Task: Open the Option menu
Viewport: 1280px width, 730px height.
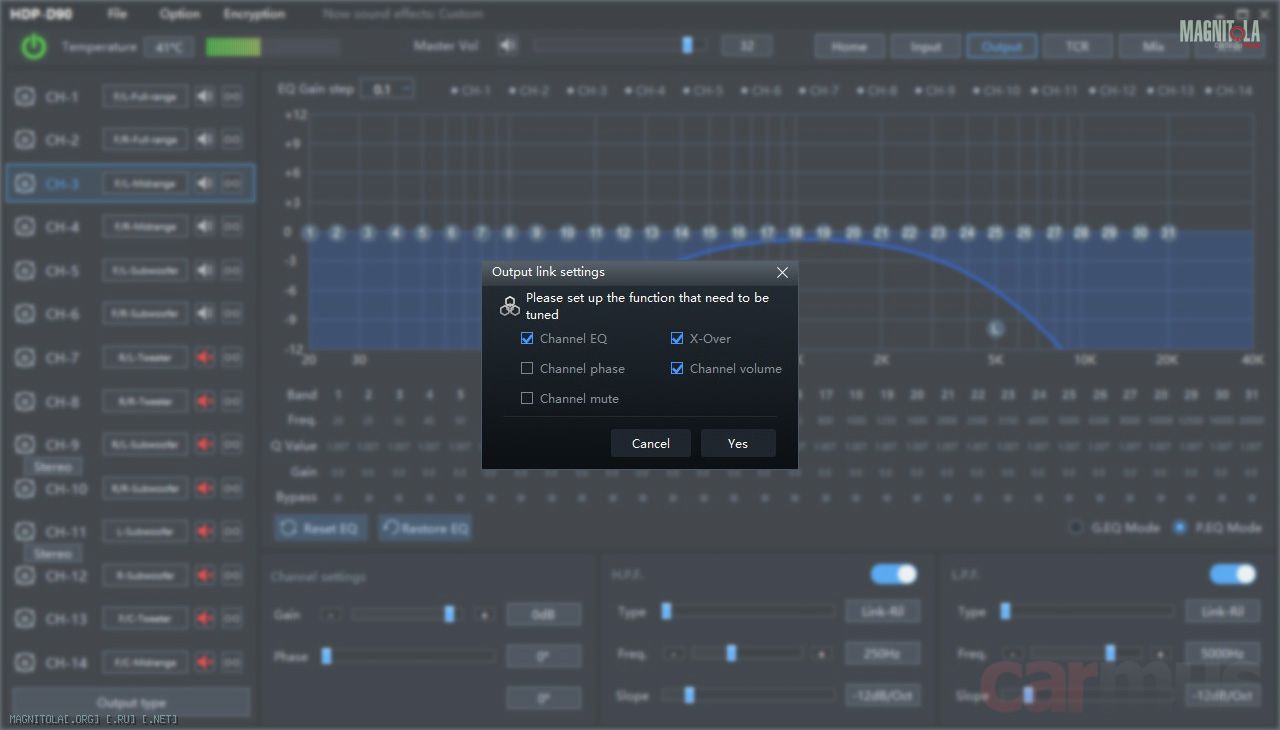Action: click(180, 14)
